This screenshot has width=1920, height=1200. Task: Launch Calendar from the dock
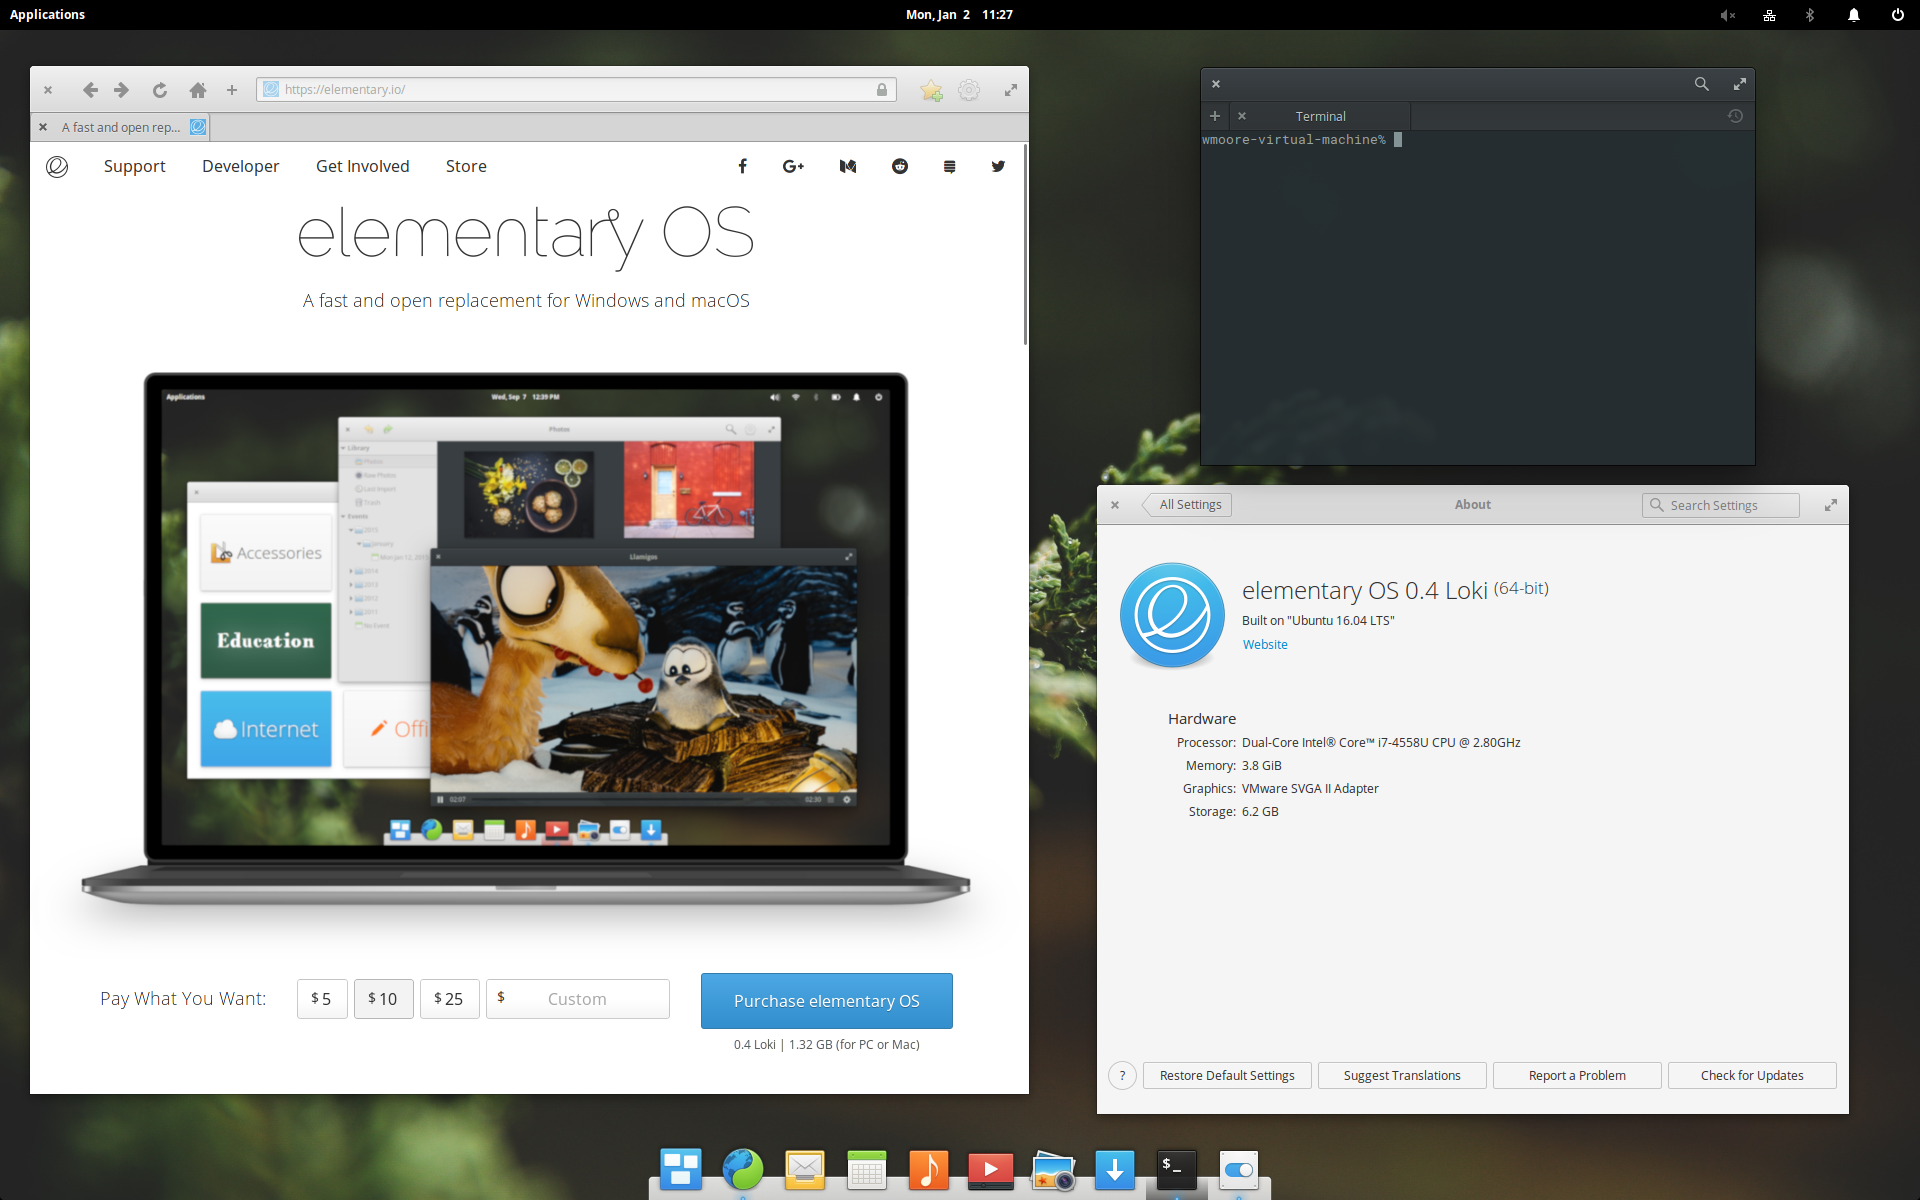coord(867,1169)
